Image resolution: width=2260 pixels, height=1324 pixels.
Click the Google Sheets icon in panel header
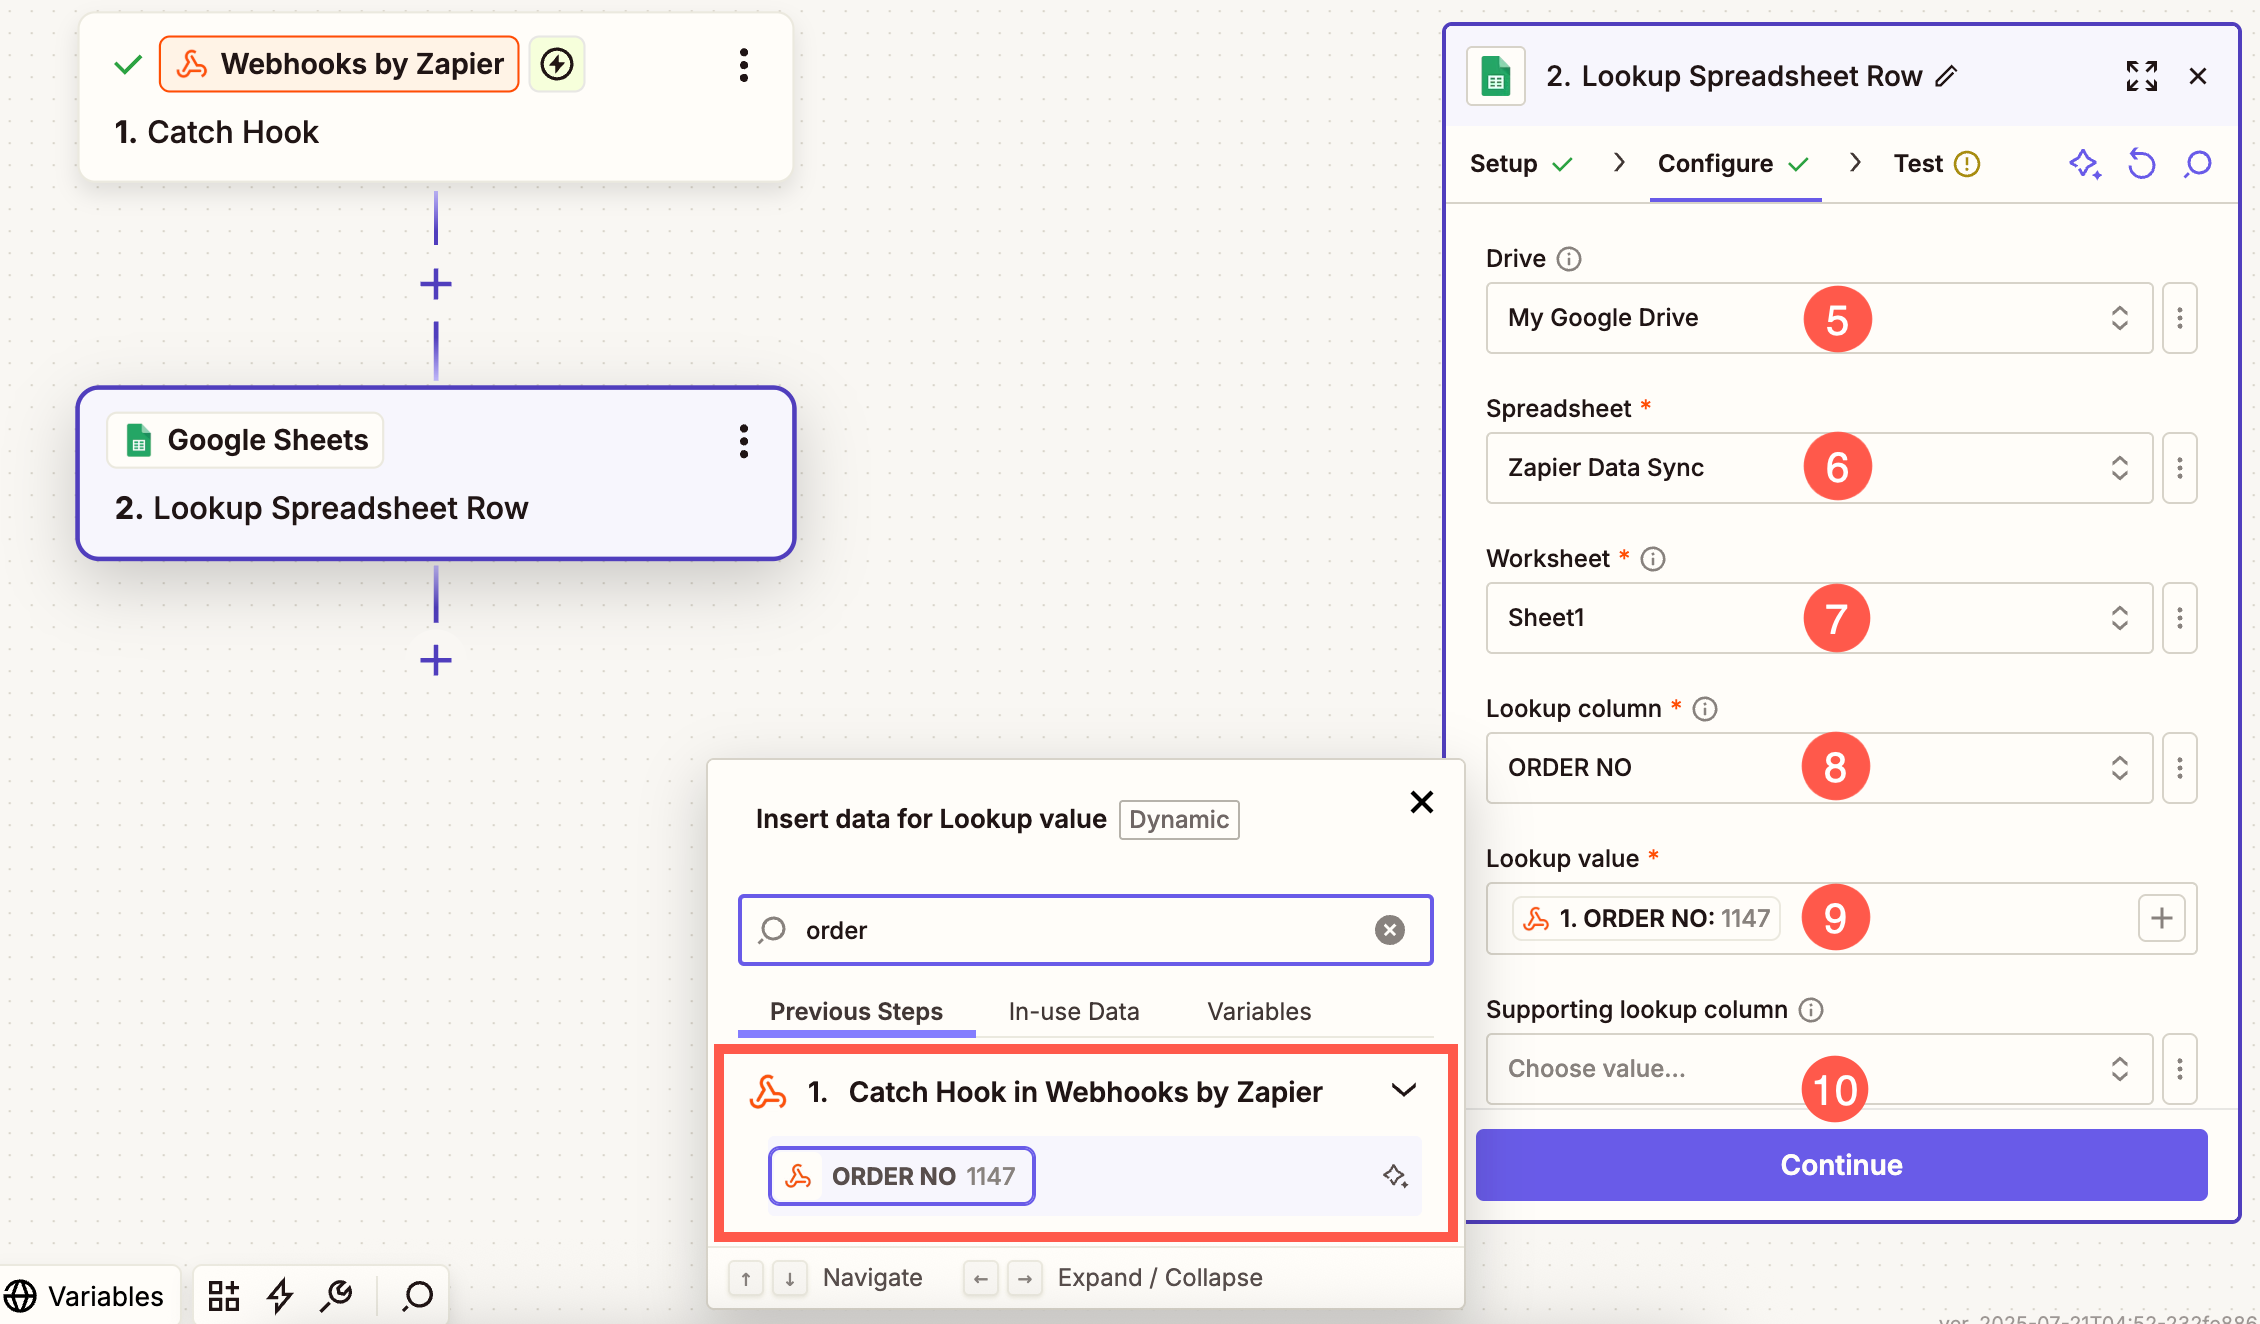point(1495,76)
